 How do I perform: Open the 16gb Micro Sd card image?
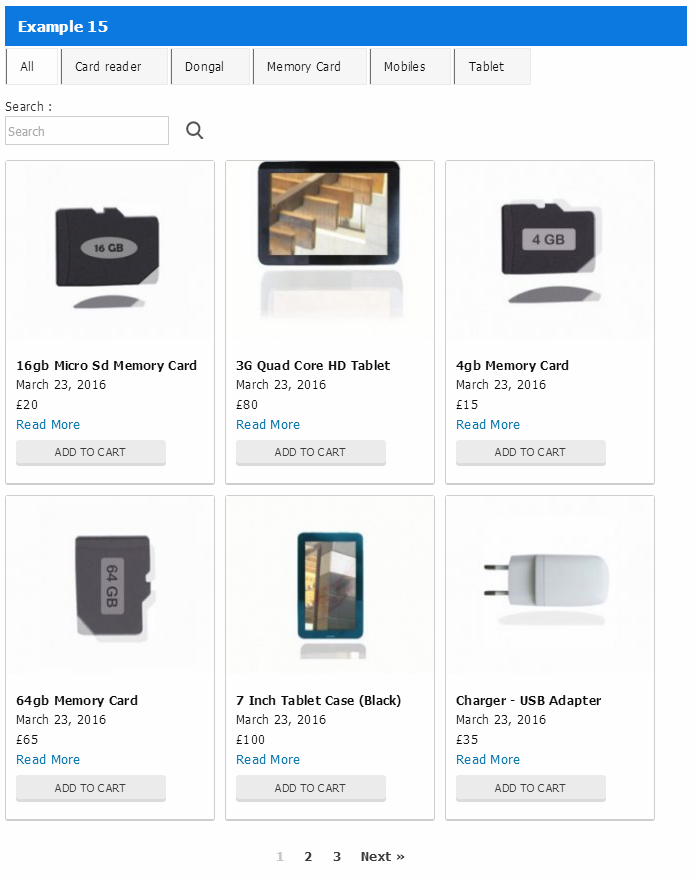pyautogui.click(x=110, y=250)
